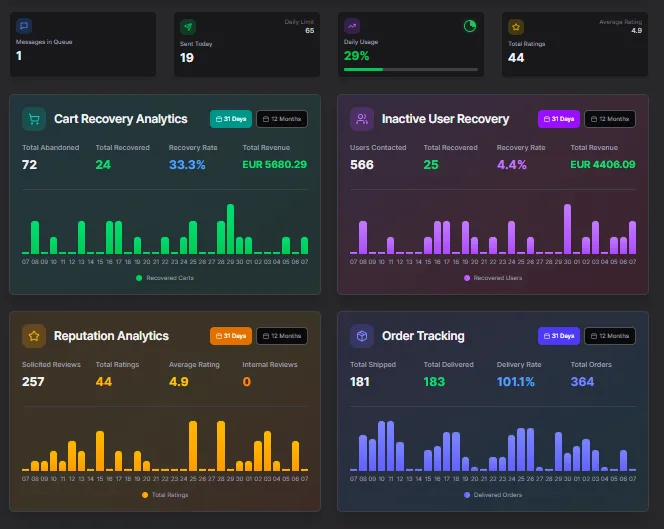Viewport: 664px width, 529px height.
Task: Click the Total Ratings star icon
Action: click(516, 27)
